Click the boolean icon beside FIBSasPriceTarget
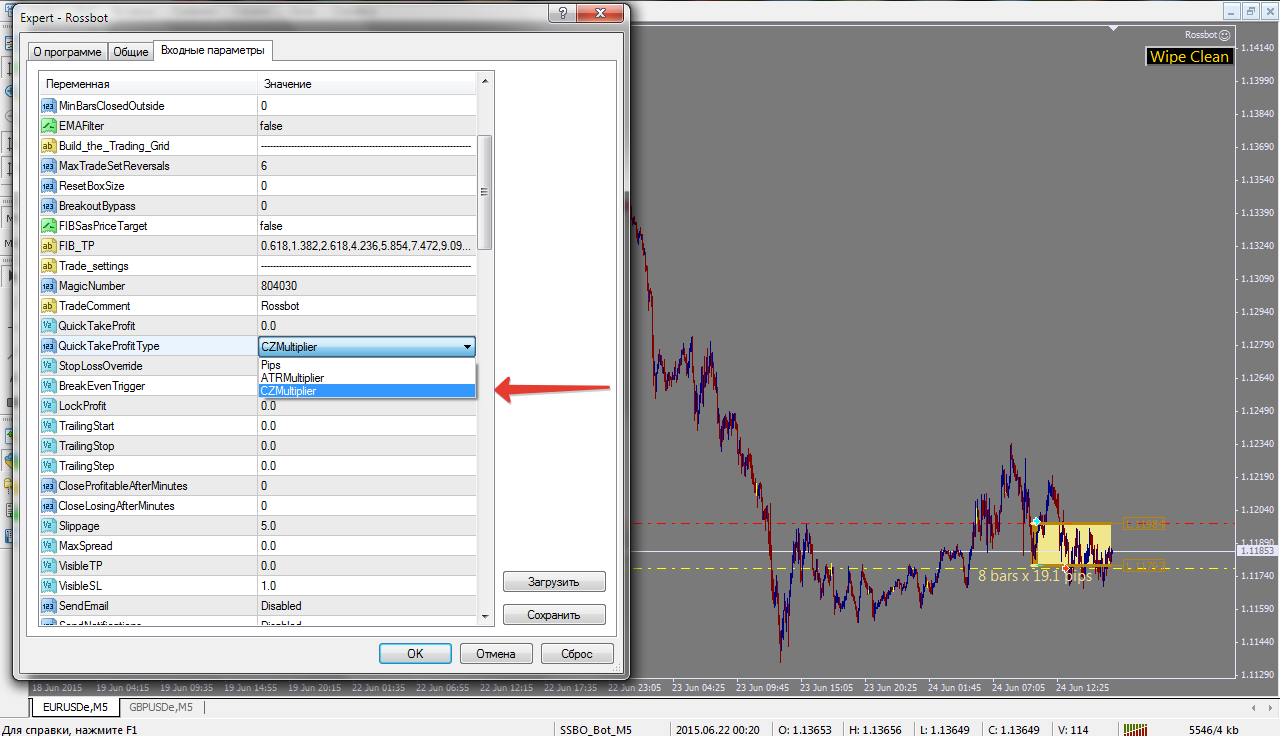The height and width of the screenshot is (736, 1280). tap(48, 226)
